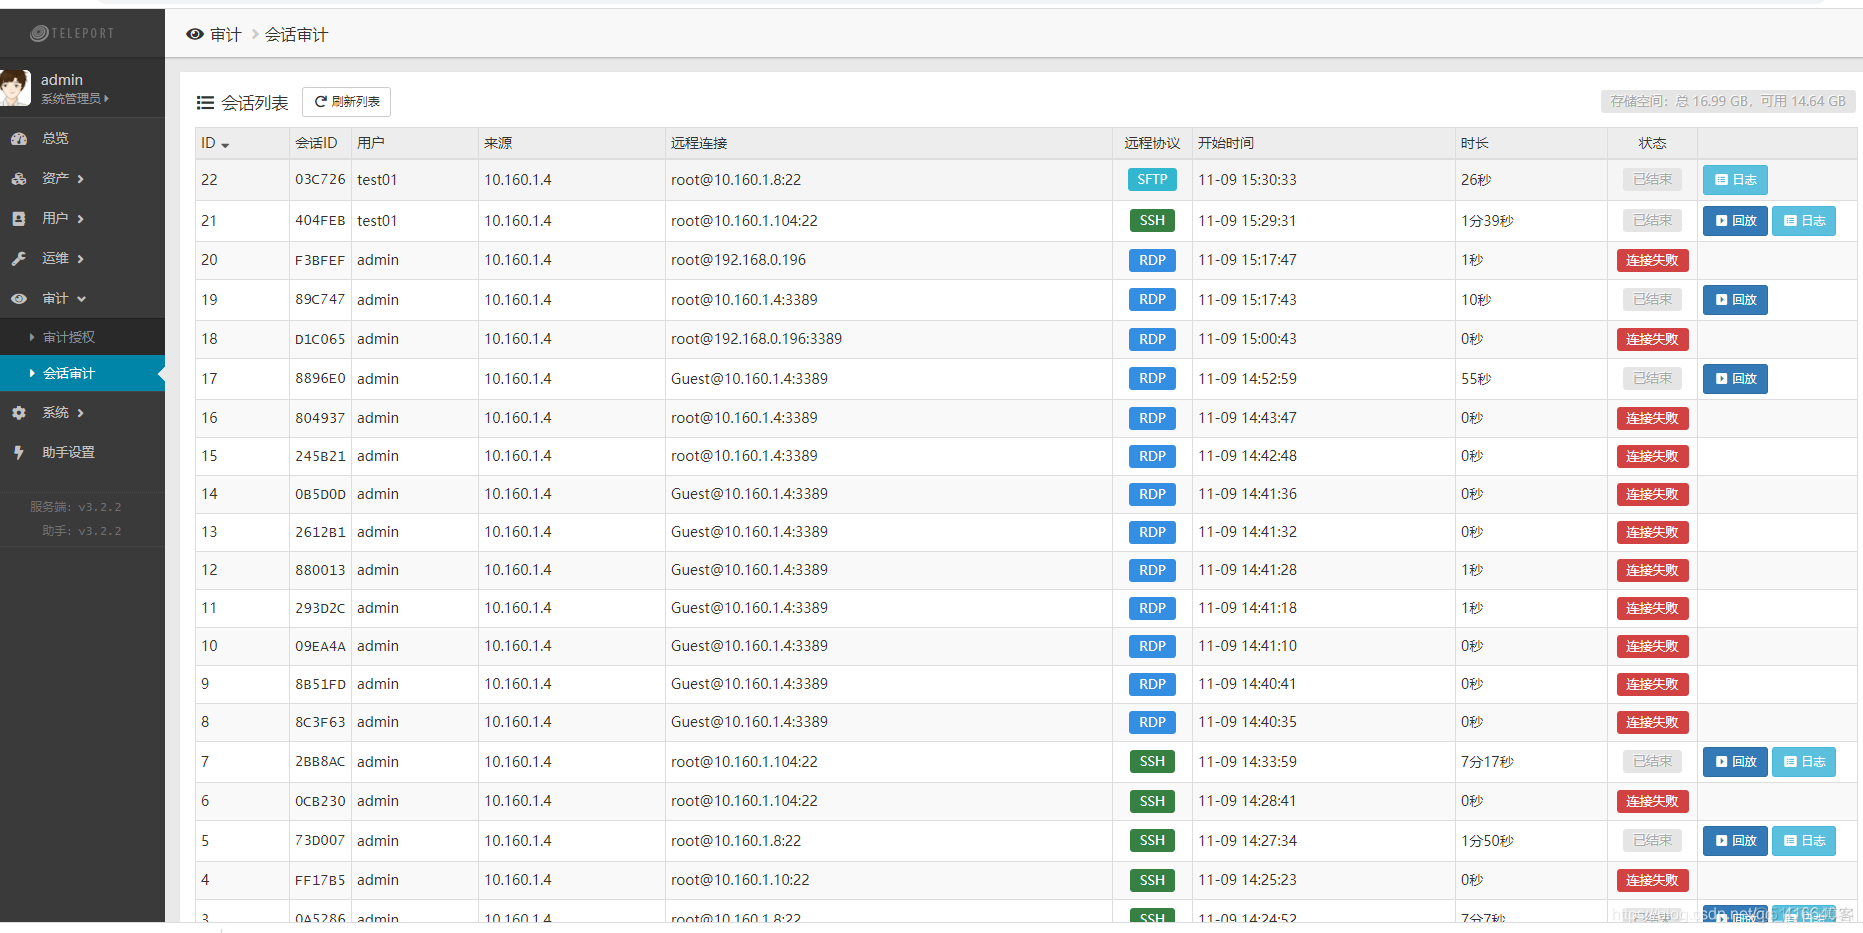Click 连接失败 status for session FF17B5
Screen dimensions: 1863x933
point(1652,880)
